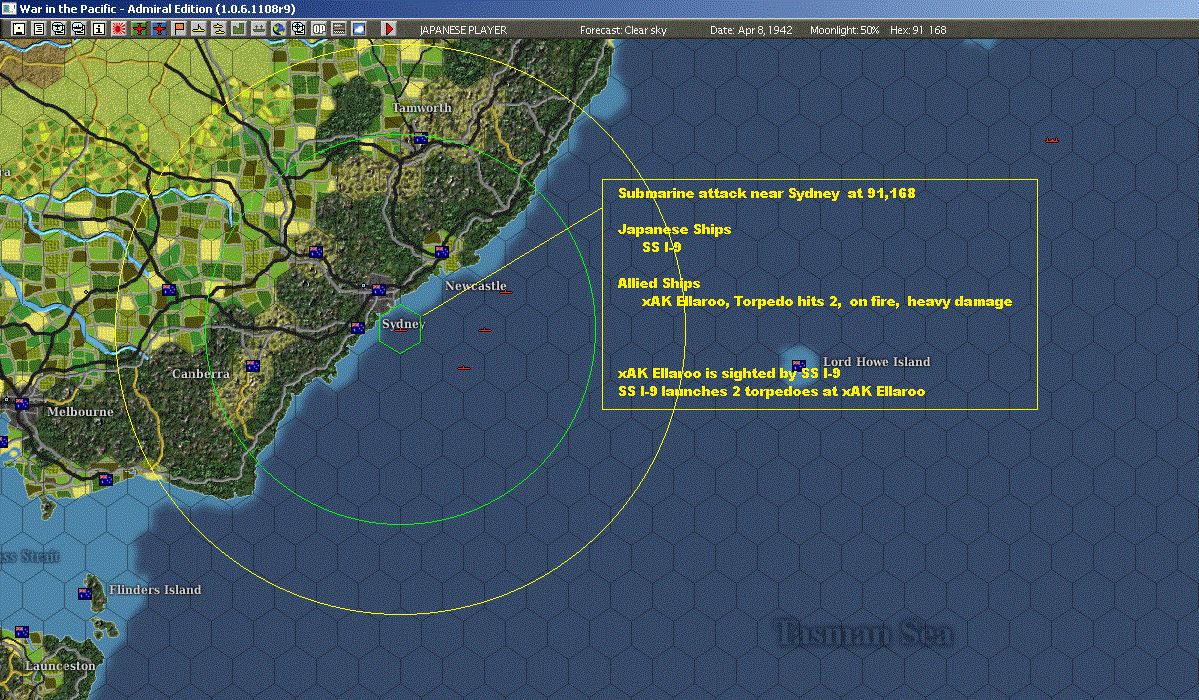This screenshot has width=1199, height=700.
Task: Click 'xAK Ellaroo is sighted by SS I-9' line
Action: (729, 373)
